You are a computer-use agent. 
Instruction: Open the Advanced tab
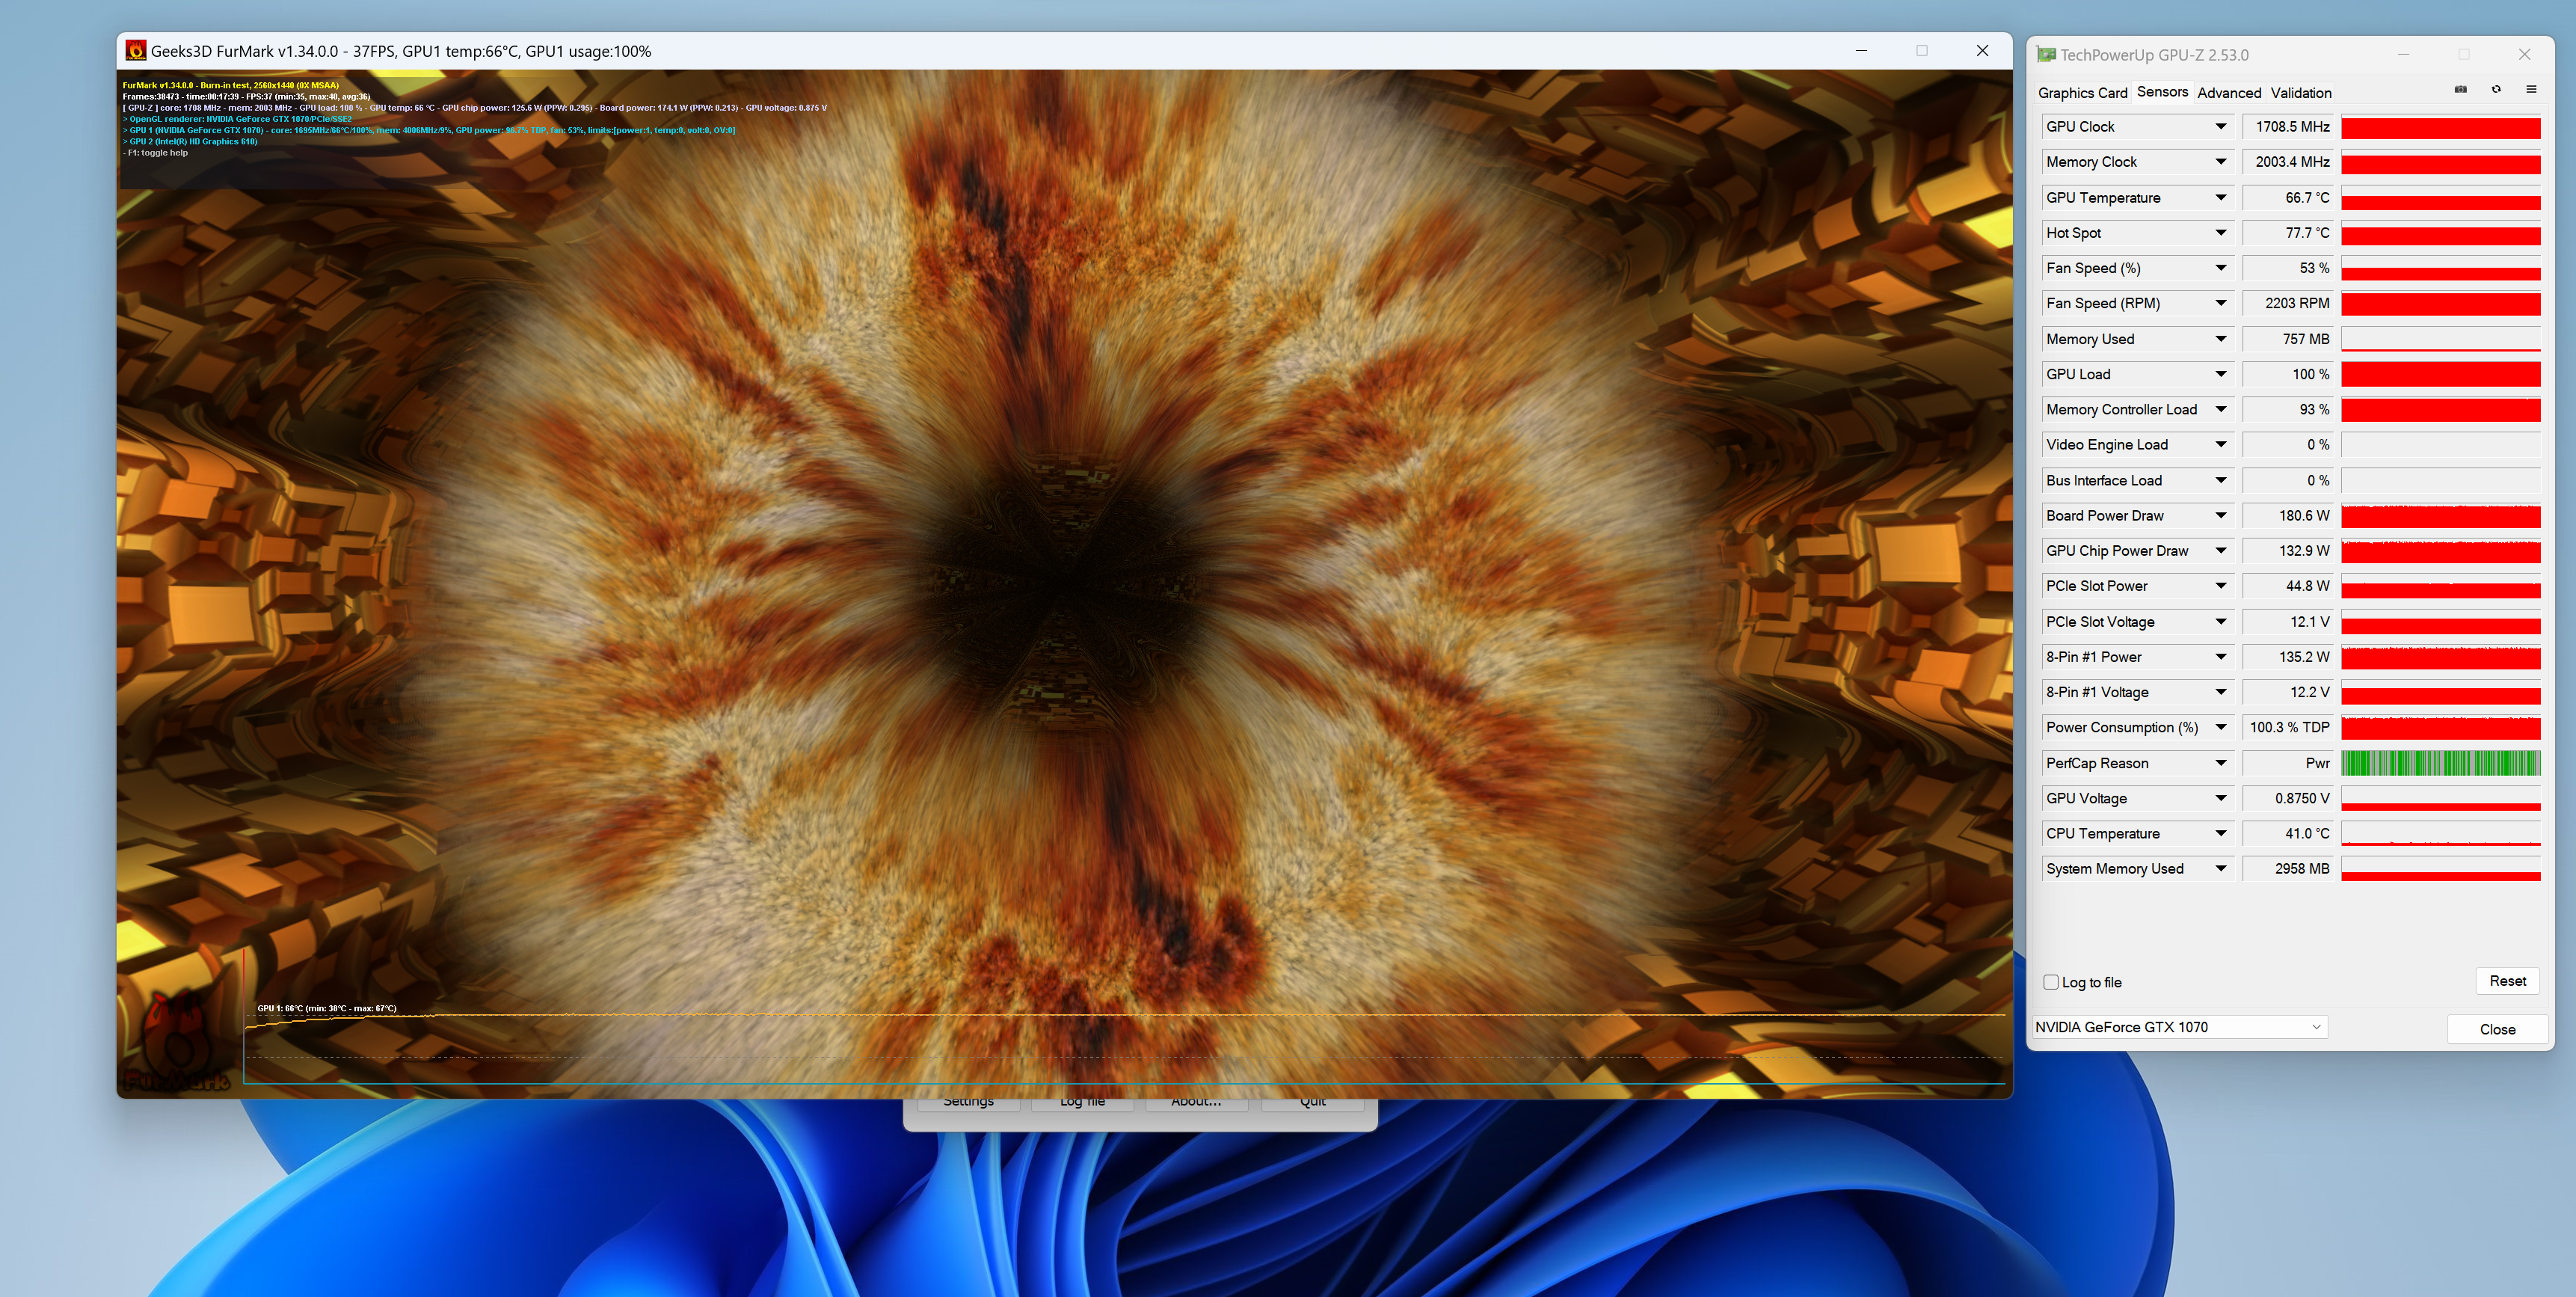pyautogui.click(x=2229, y=93)
